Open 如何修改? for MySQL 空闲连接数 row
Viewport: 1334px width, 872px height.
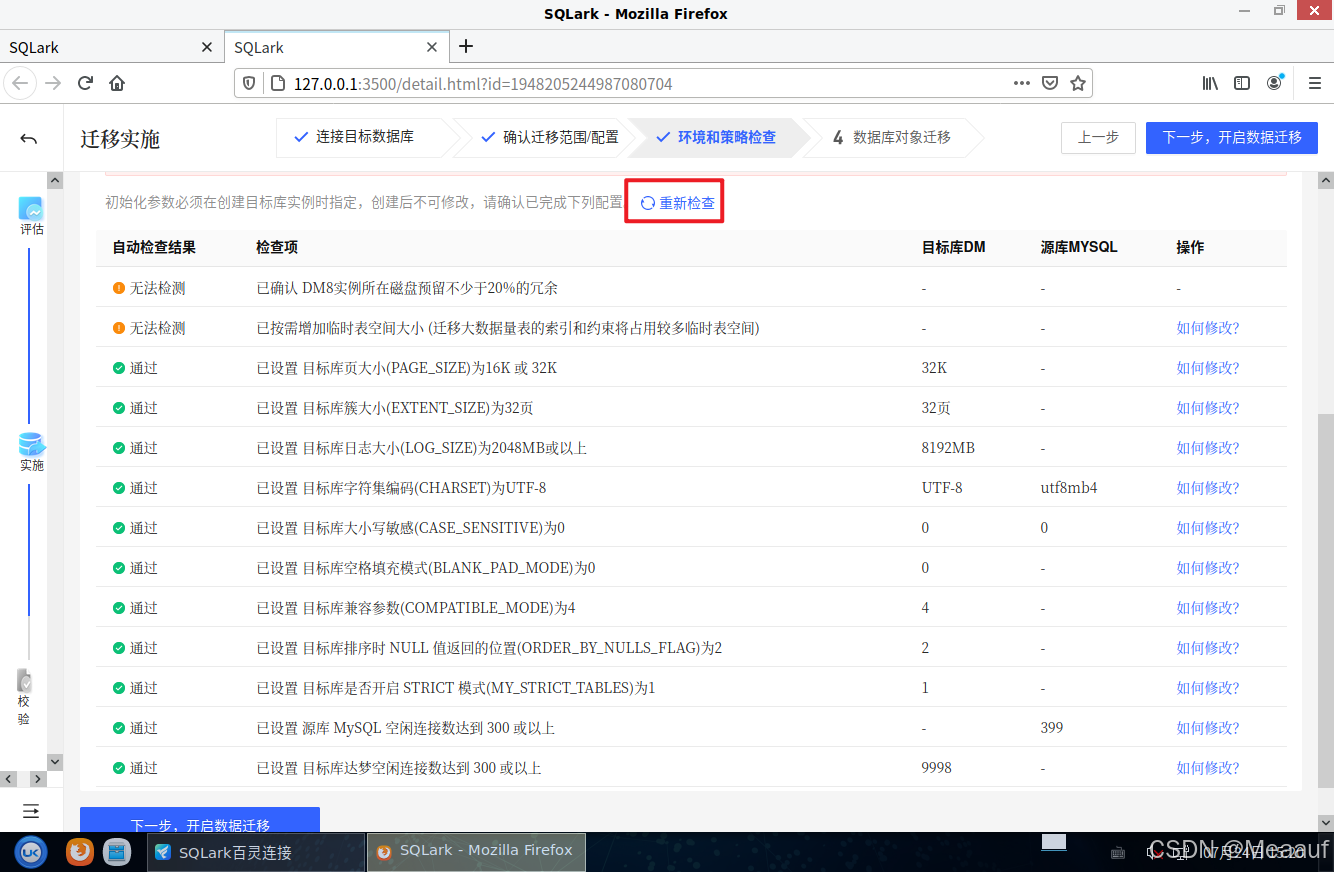[1207, 728]
